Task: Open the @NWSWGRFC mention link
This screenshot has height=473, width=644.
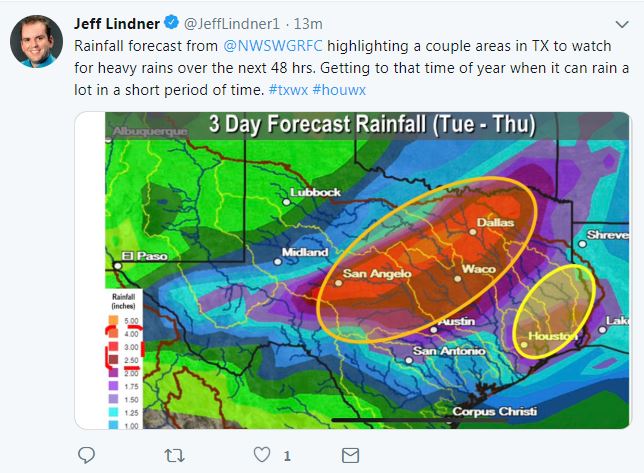Action: click(x=270, y=46)
